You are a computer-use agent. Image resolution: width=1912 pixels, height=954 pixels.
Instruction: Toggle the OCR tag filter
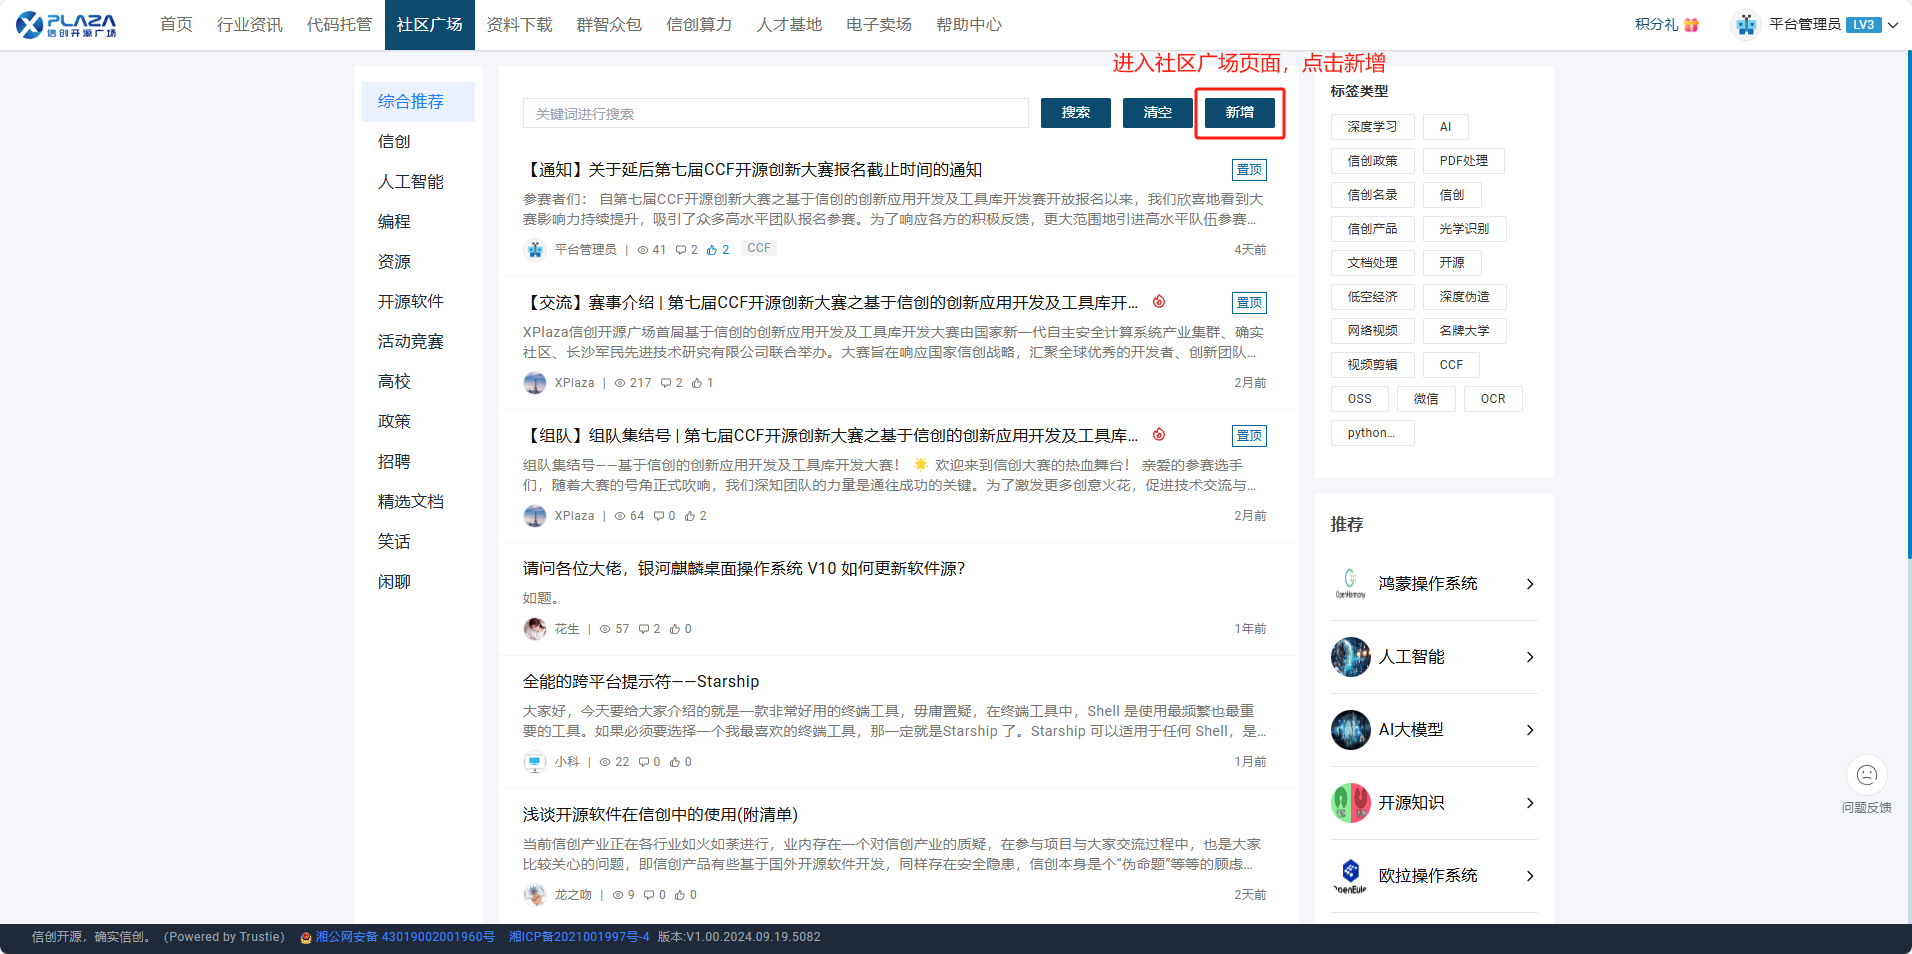tap(1492, 399)
